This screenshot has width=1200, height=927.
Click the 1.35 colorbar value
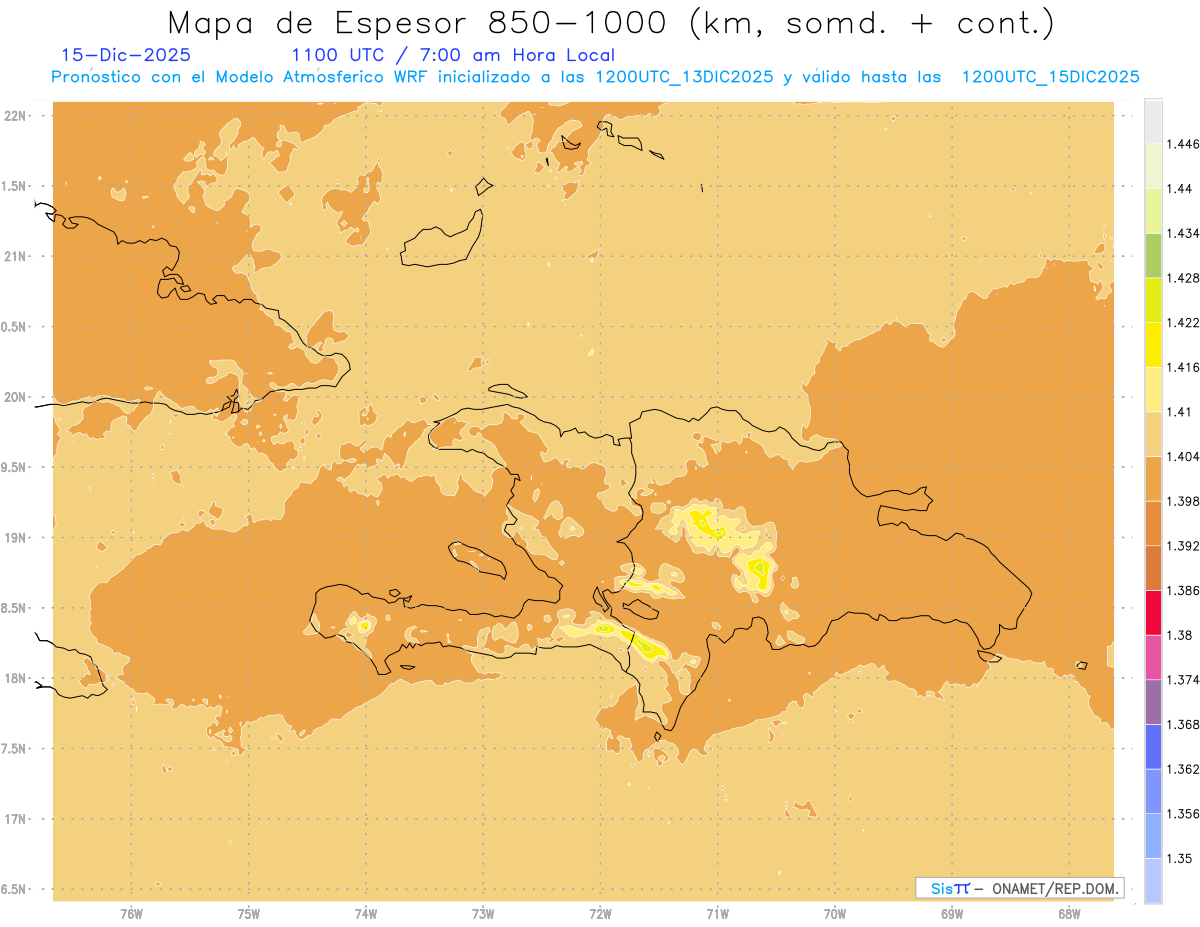pyautogui.click(x=1179, y=858)
